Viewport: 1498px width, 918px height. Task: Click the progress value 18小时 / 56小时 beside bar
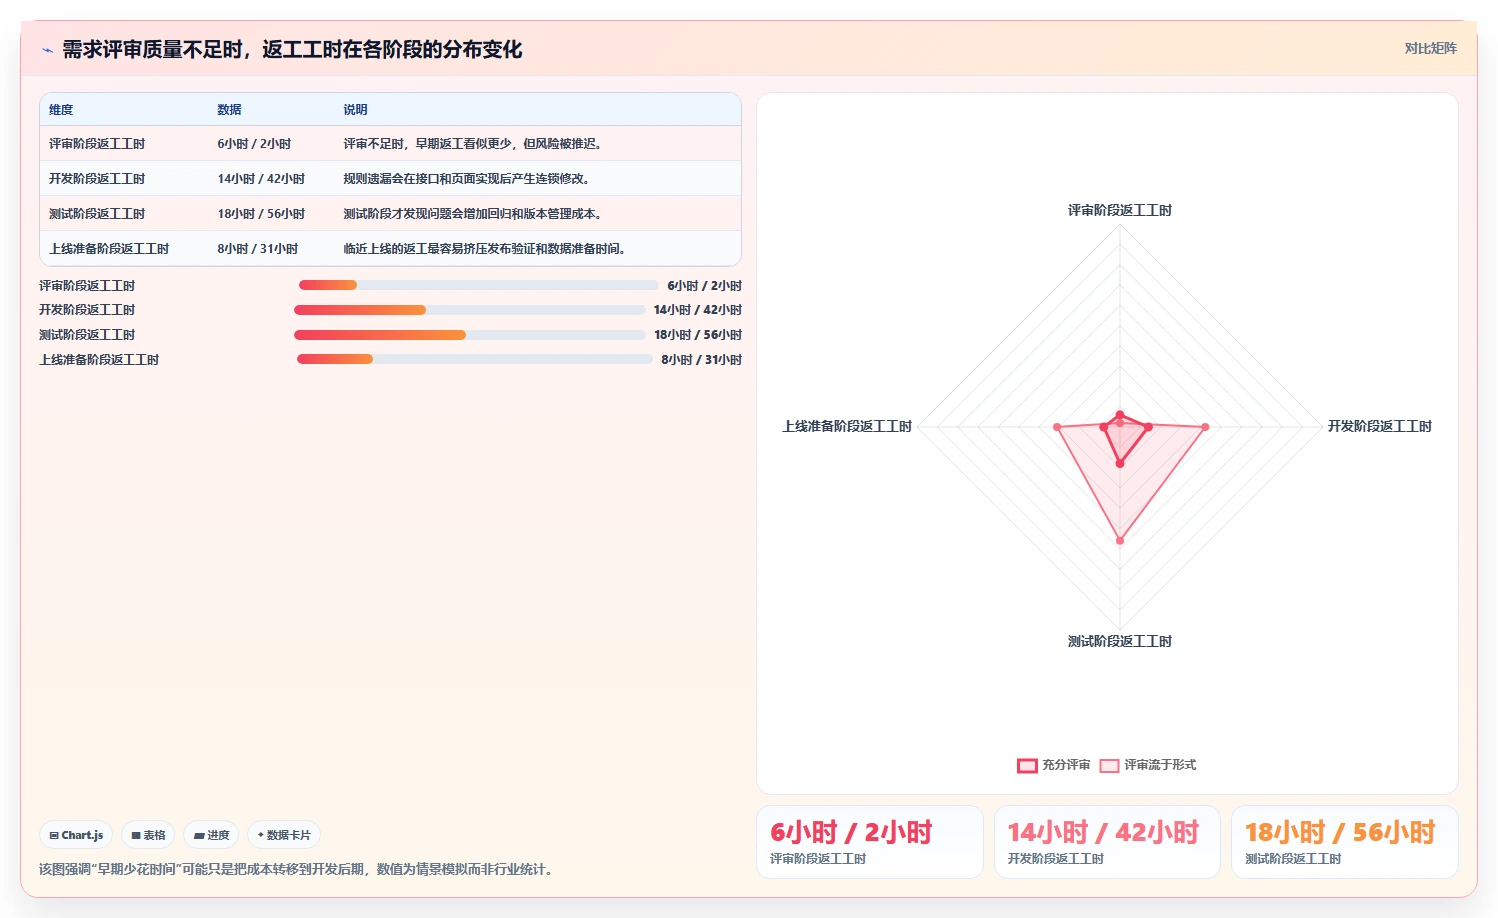tap(698, 335)
